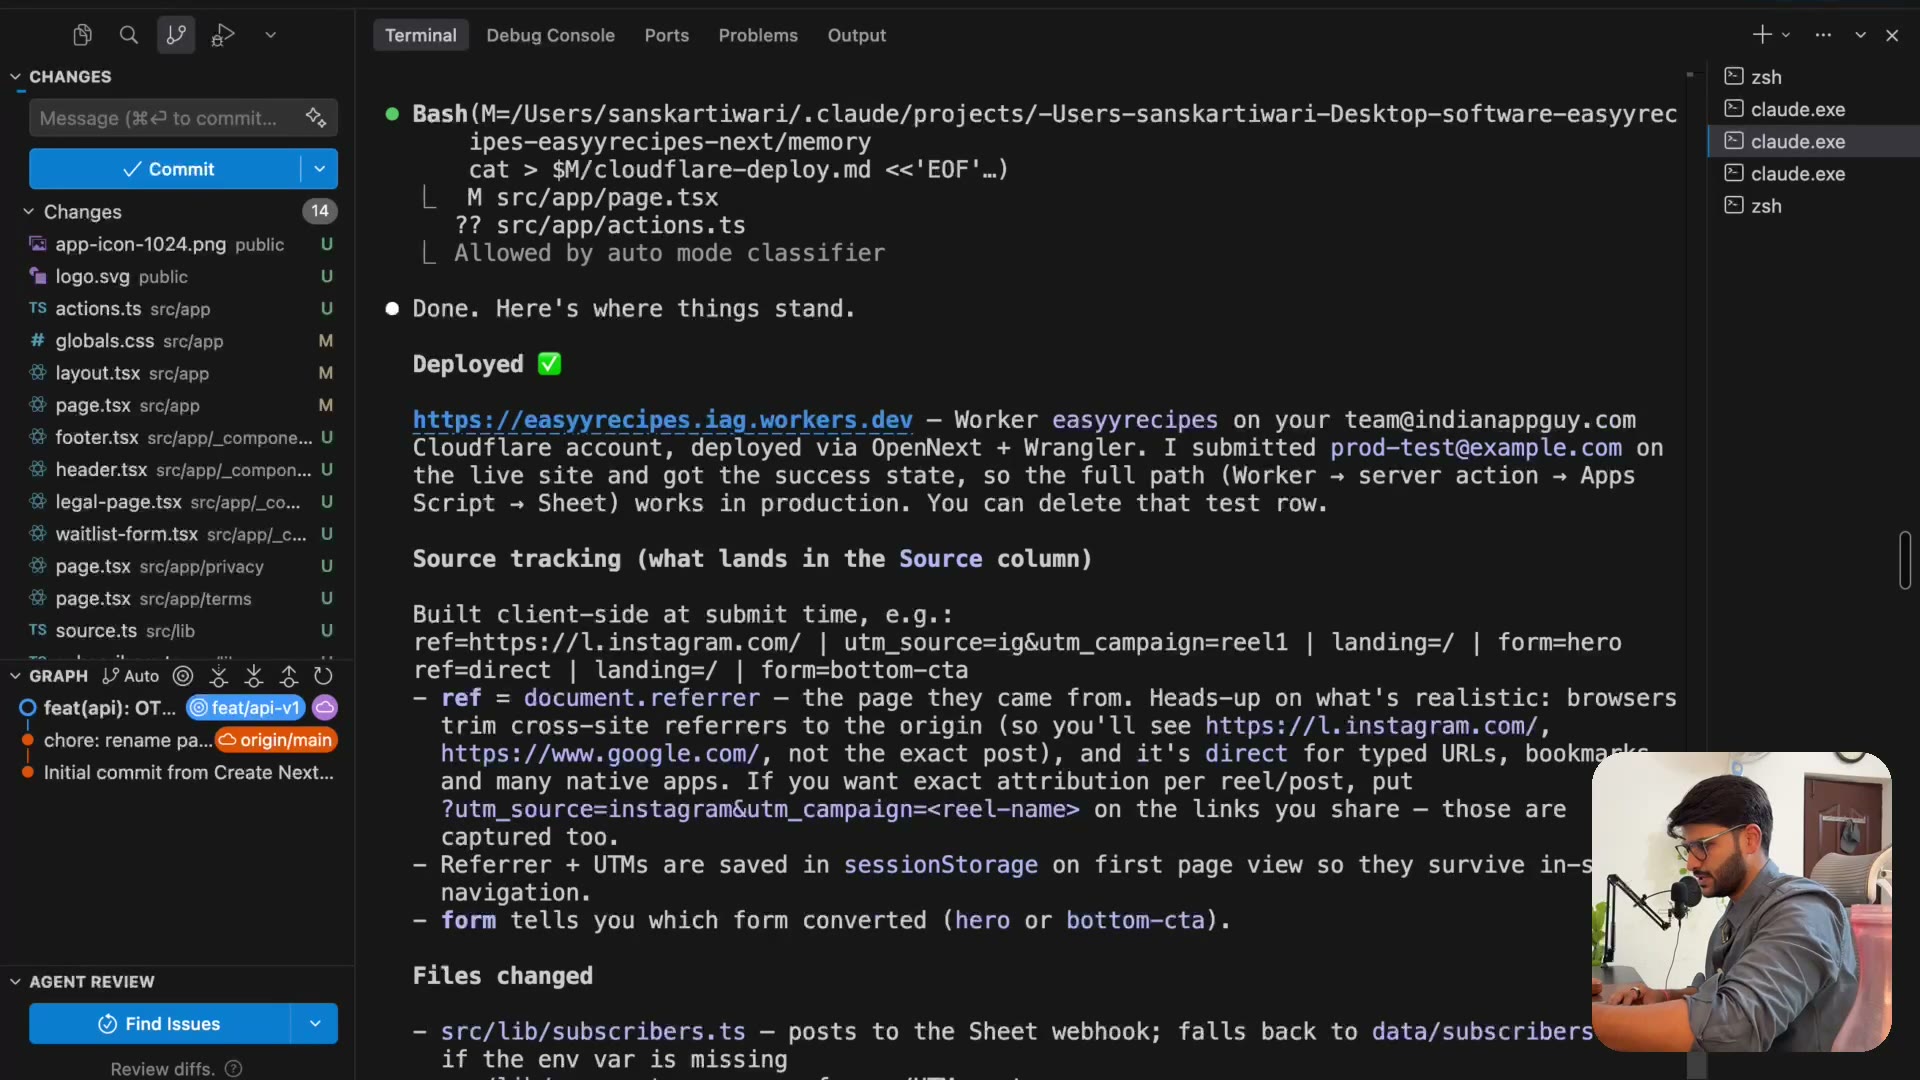This screenshot has width=1920, height=1080.
Task: Show more sidebar views with the chevron
Action: (270, 35)
